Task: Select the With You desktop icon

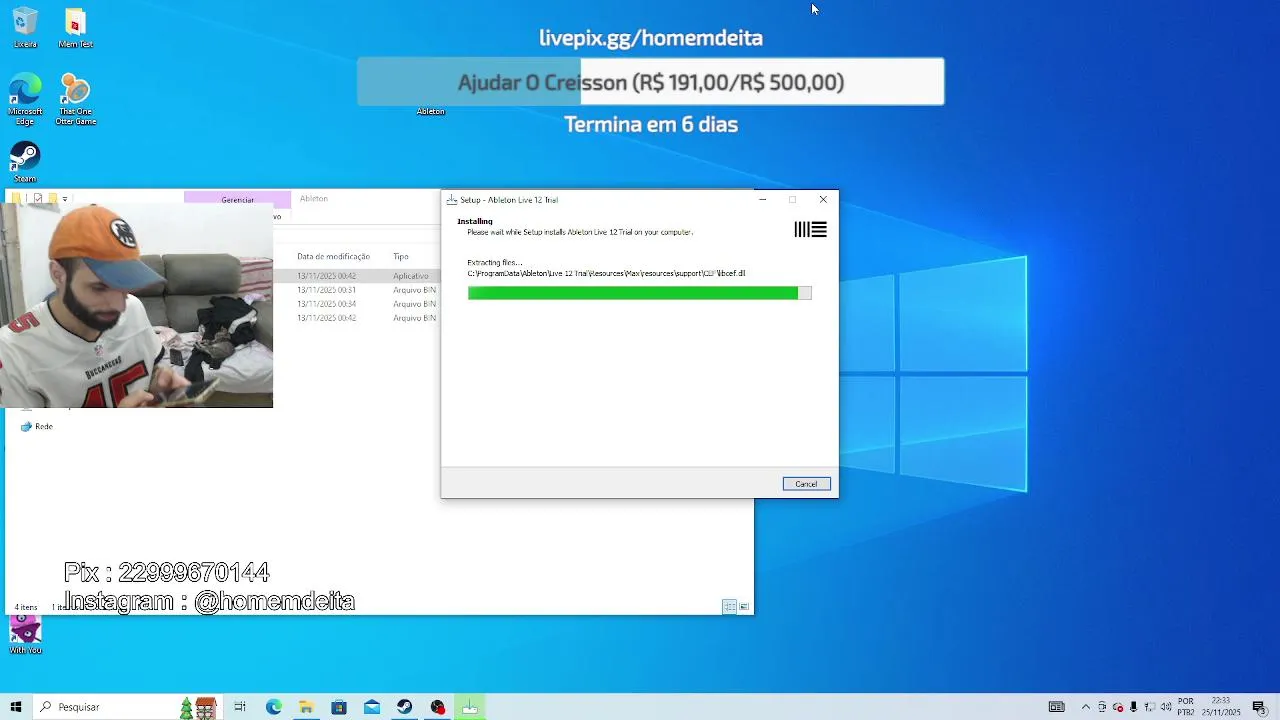Action: 25,635
